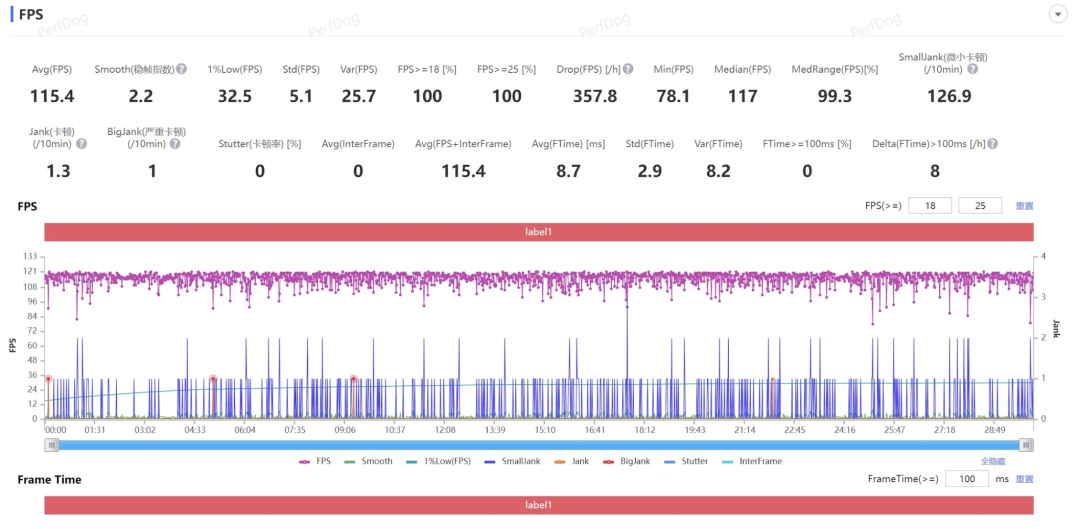The image size is (1080, 529).
Task: Click help icon beside Delta(FTime)>100ms
Action: click(x=993, y=144)
